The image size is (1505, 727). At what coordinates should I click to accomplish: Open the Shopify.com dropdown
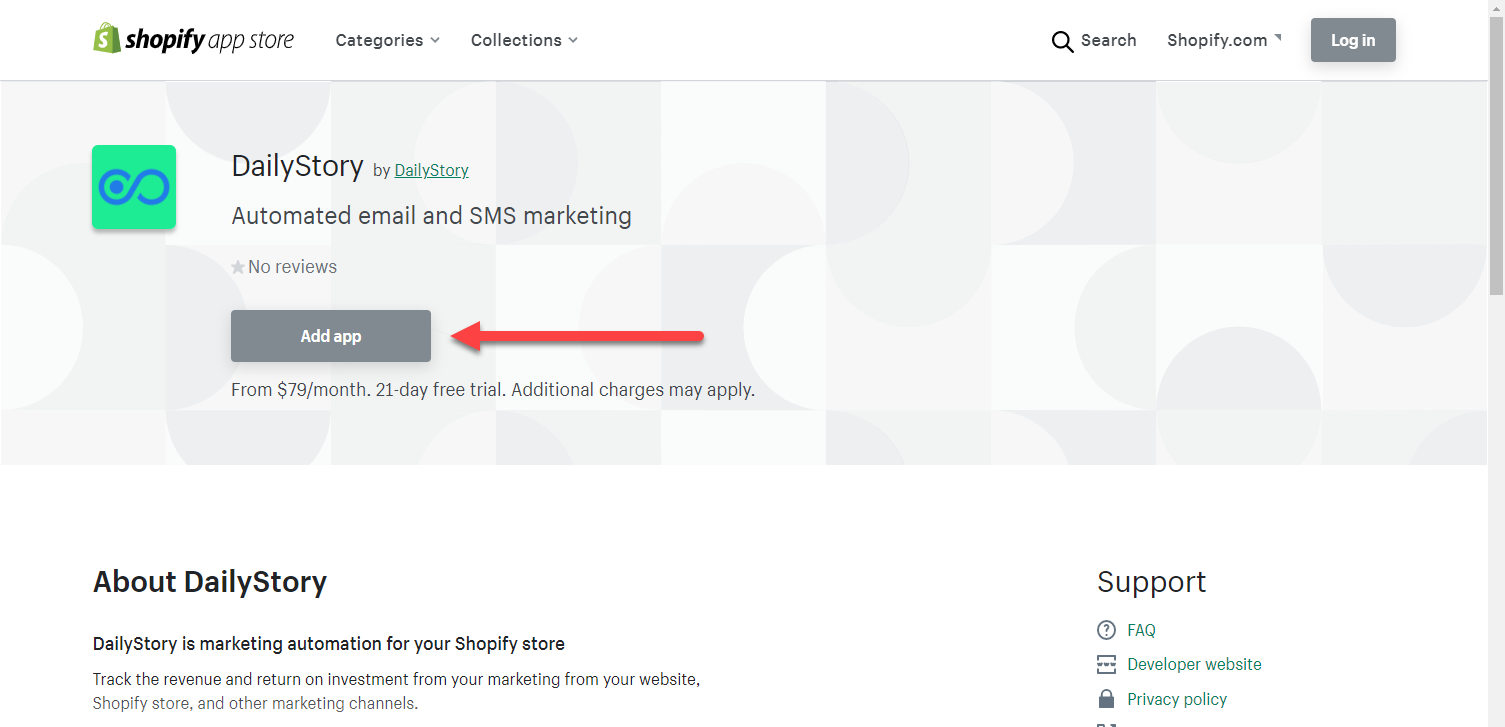[1224, 40]
